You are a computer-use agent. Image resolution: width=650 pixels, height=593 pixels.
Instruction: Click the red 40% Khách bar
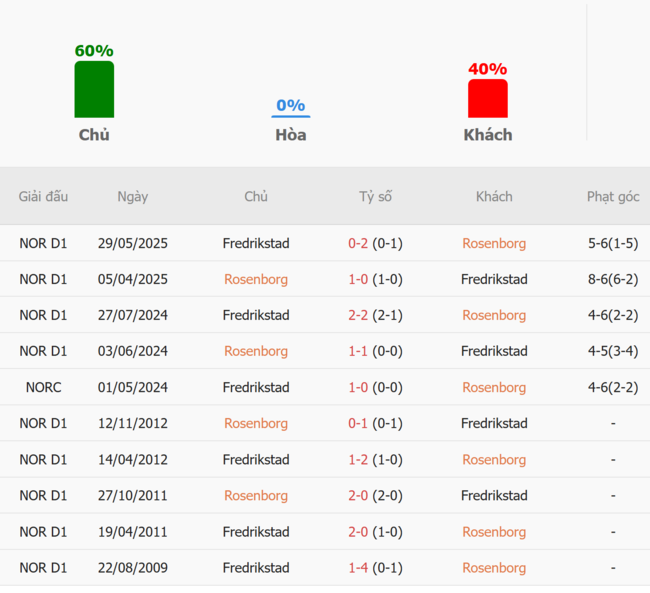tap(488, 98)
